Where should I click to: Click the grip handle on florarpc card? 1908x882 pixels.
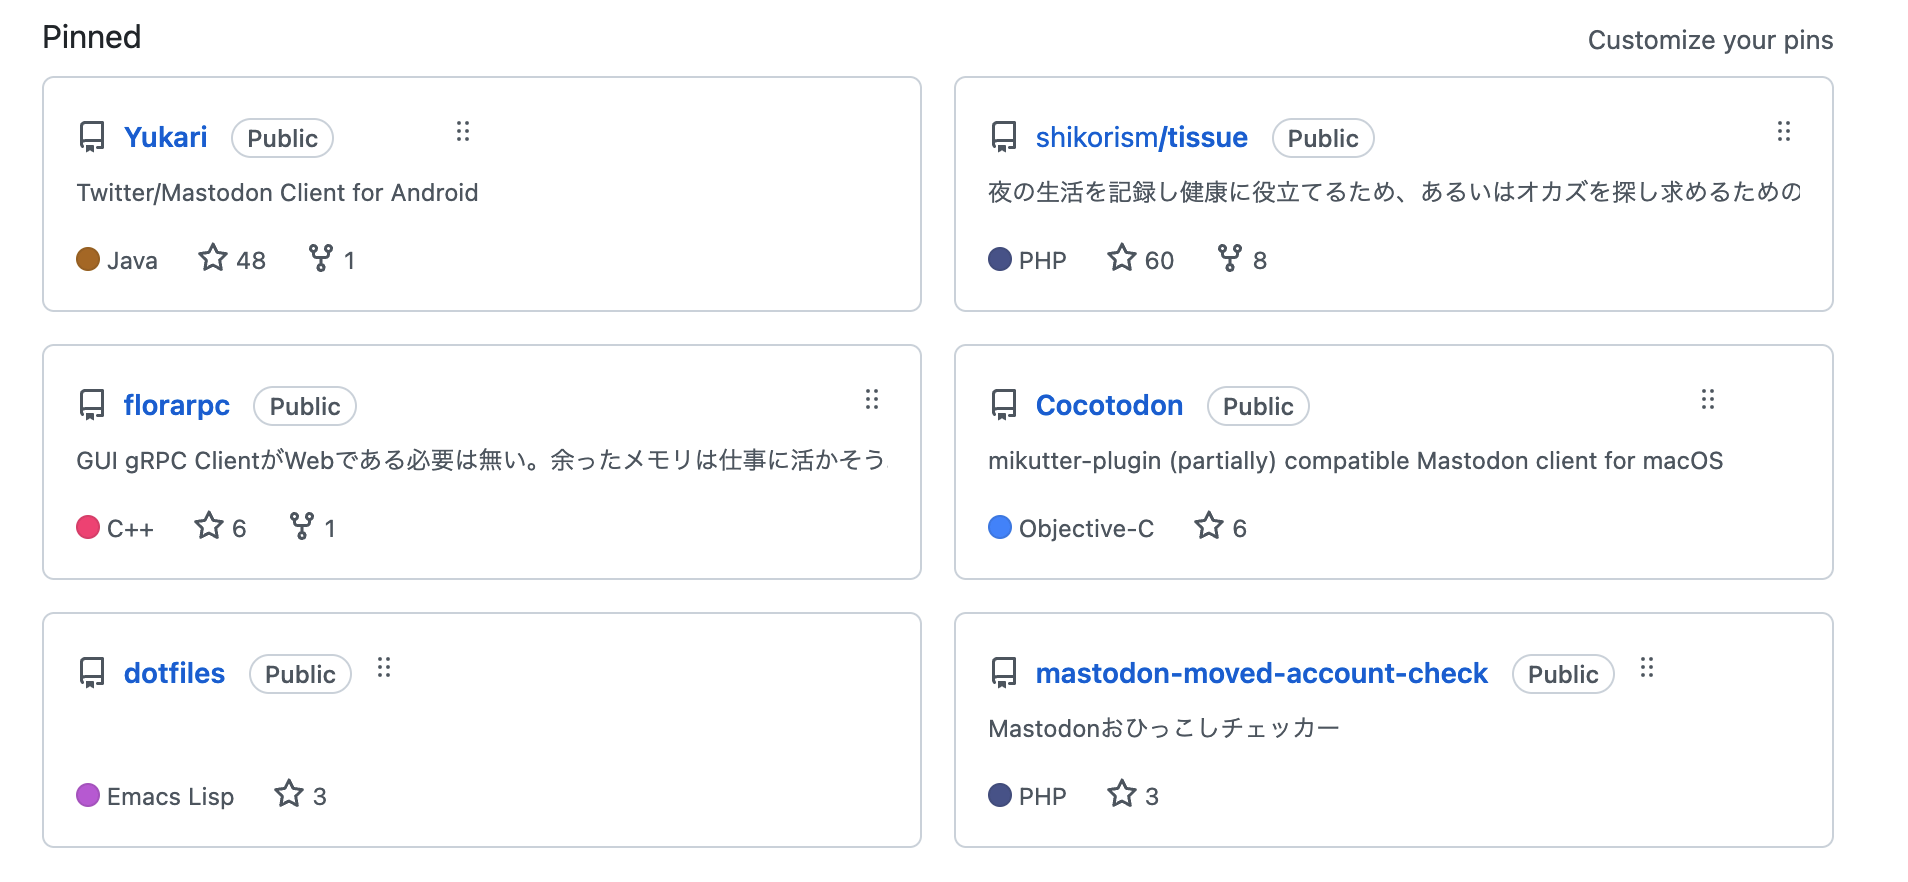click(872, 400)
